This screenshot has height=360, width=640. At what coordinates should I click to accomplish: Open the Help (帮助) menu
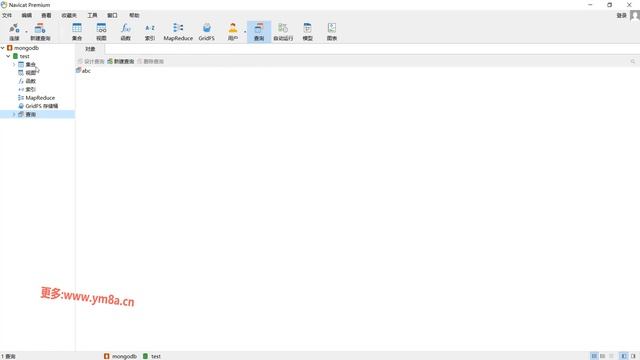point(134,15)
